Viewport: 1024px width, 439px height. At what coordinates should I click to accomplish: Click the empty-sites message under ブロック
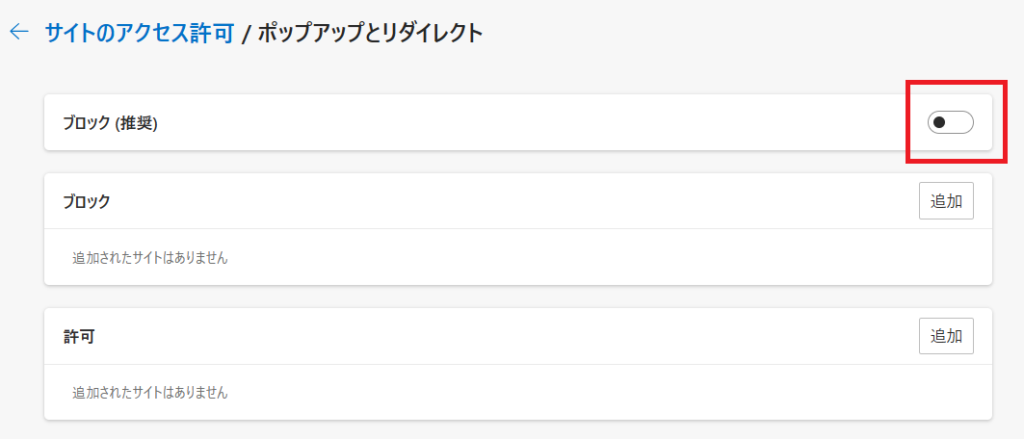point(150,258)
